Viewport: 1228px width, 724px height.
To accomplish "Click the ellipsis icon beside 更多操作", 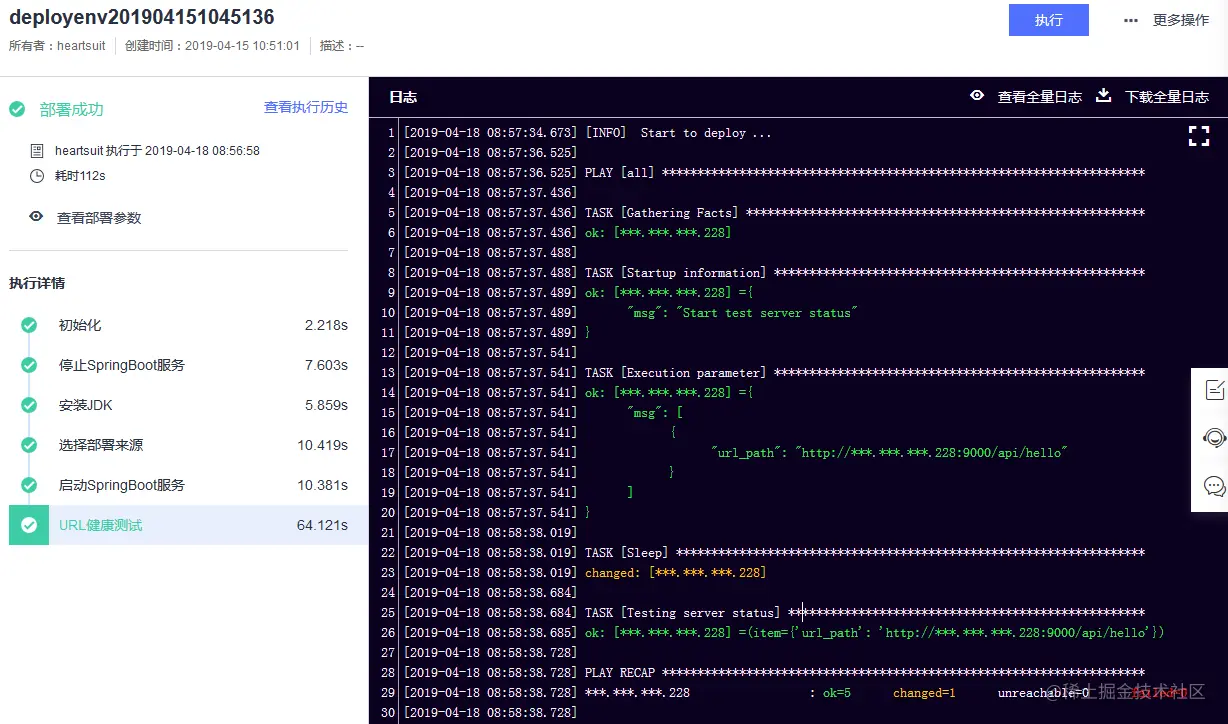I will 1132,19.
